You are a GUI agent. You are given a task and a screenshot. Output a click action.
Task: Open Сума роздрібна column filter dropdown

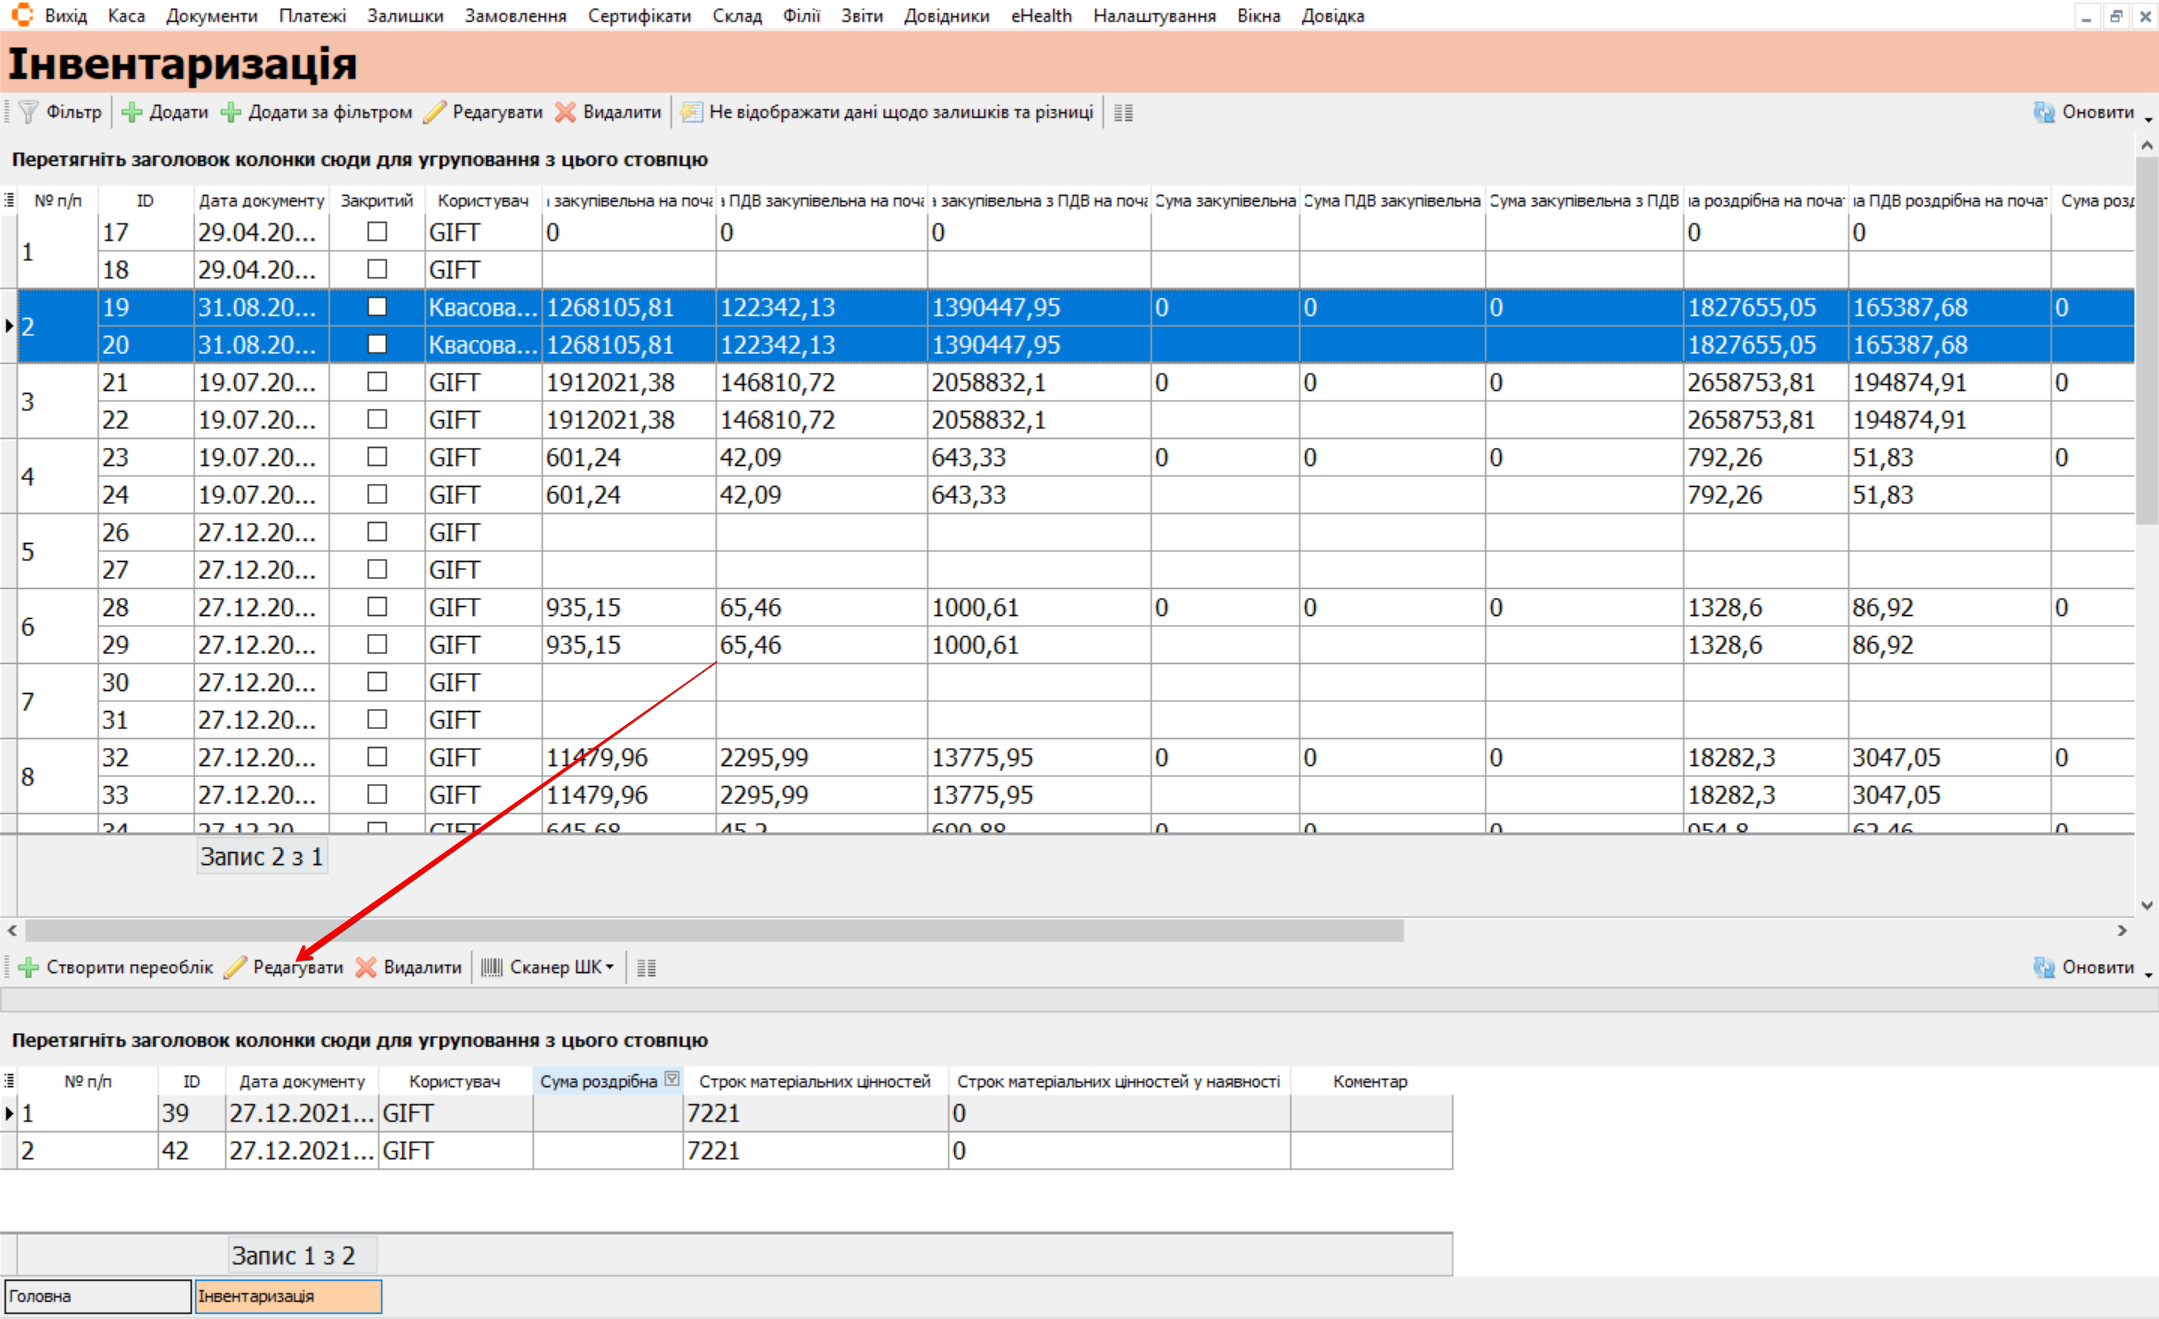click(672, 1079)
